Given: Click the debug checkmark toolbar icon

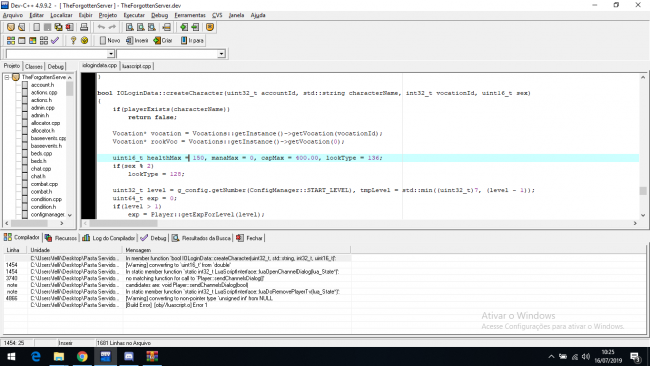Looking at the screenshot, I should point(55,40).
